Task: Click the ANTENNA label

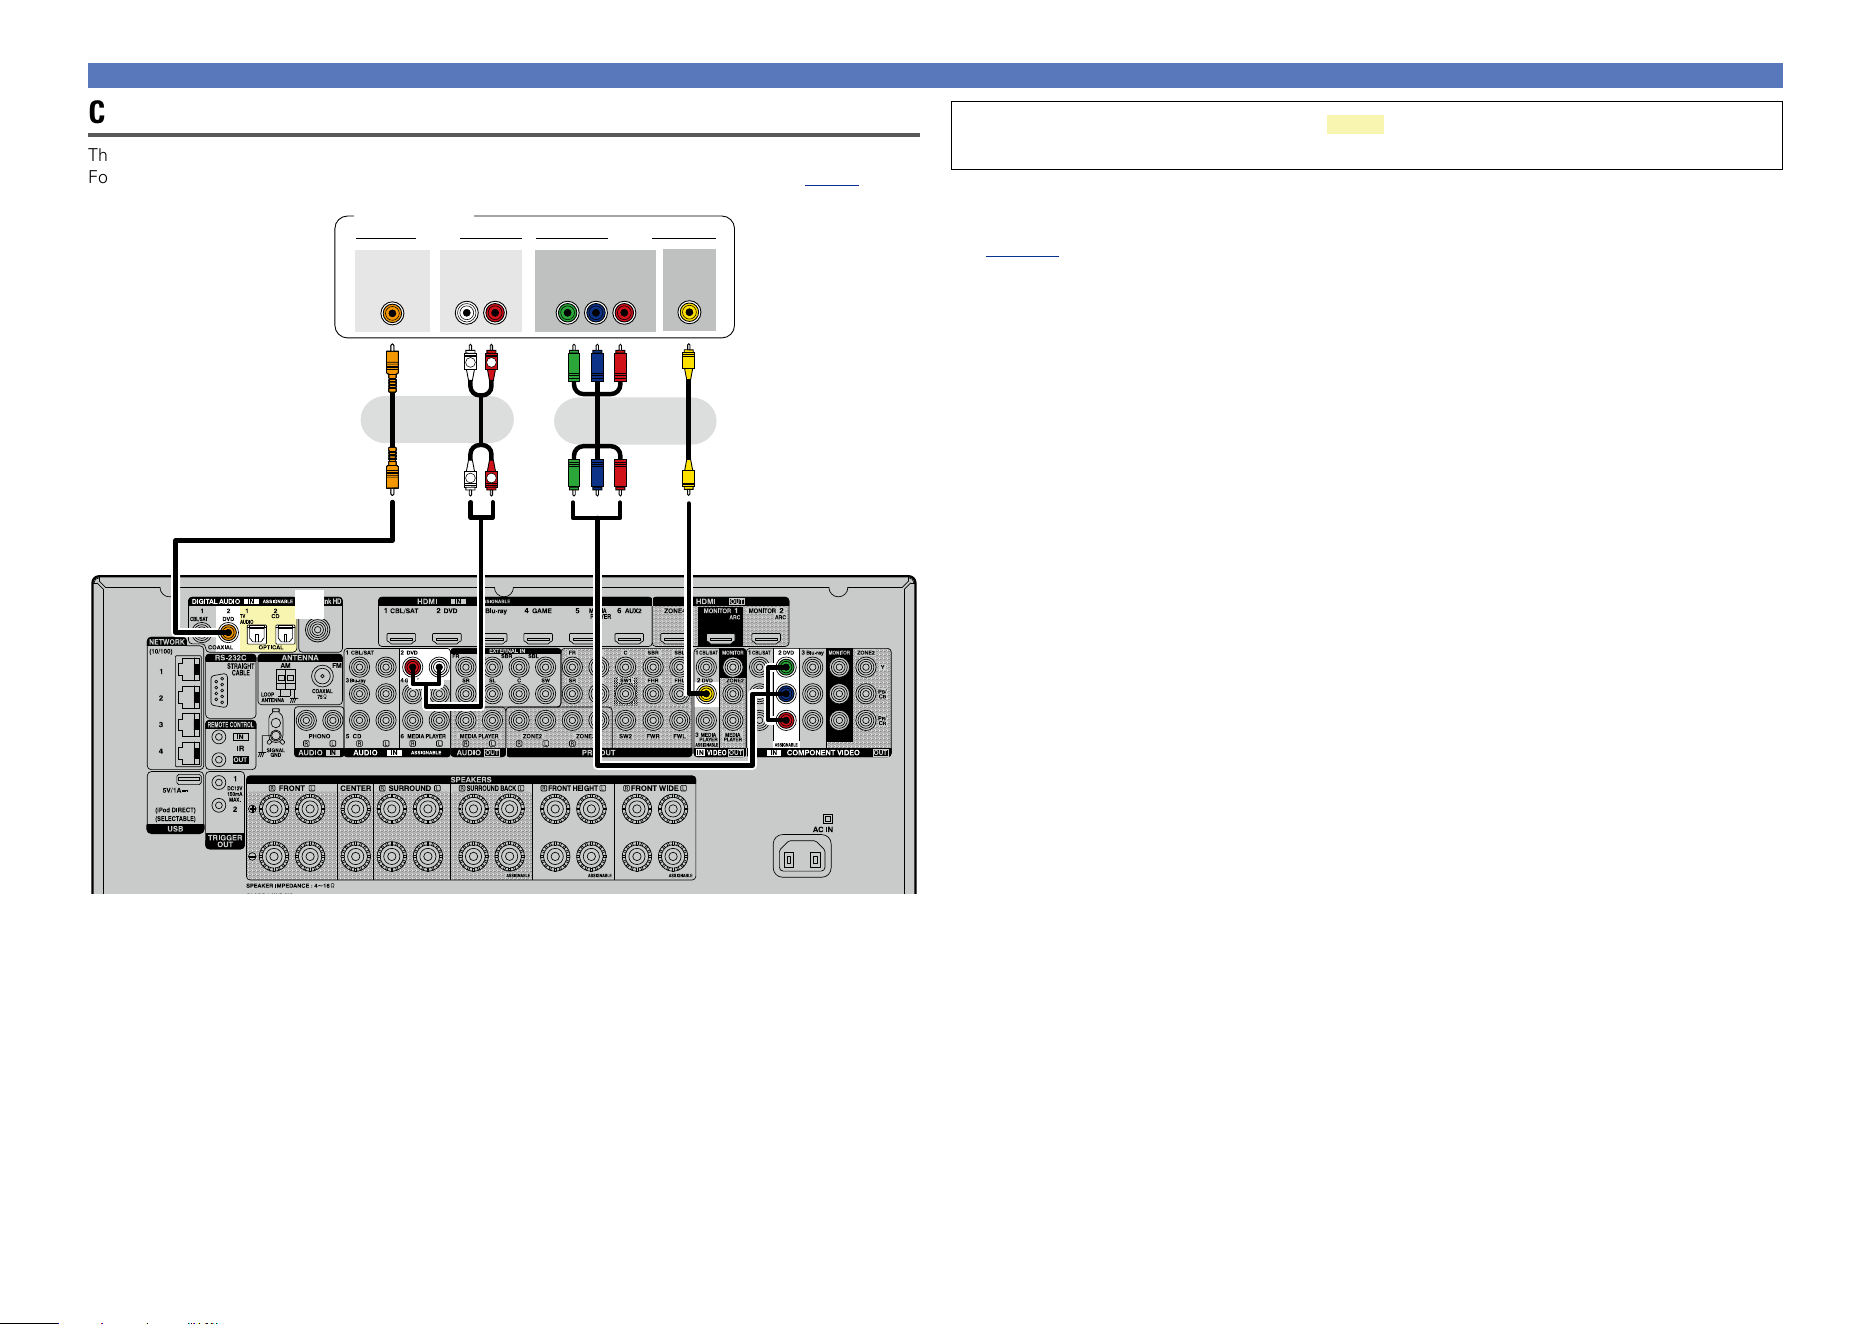Action: [x=300, y=658]
